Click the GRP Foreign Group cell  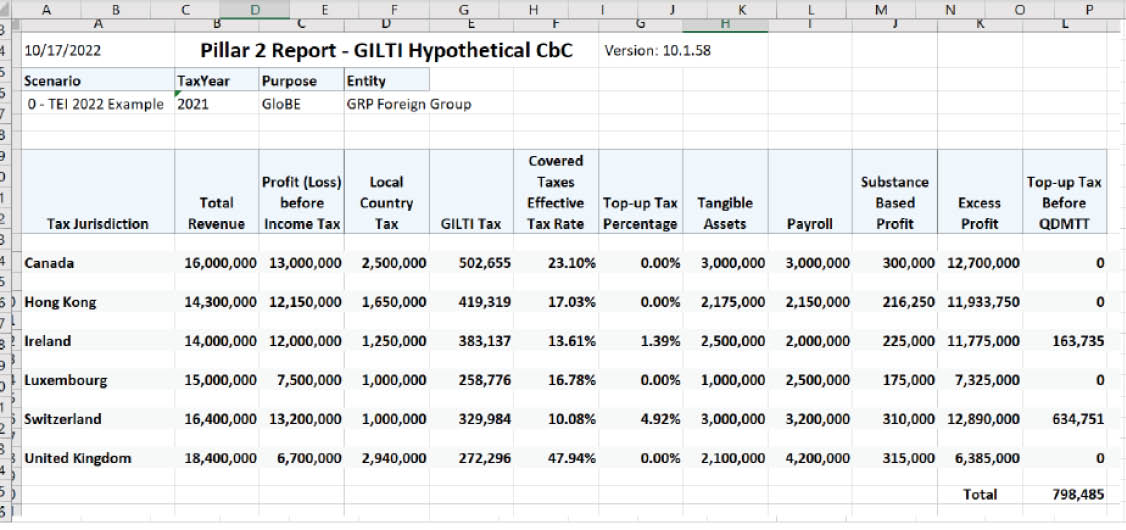pyautogui.click(x=409, y=105)
